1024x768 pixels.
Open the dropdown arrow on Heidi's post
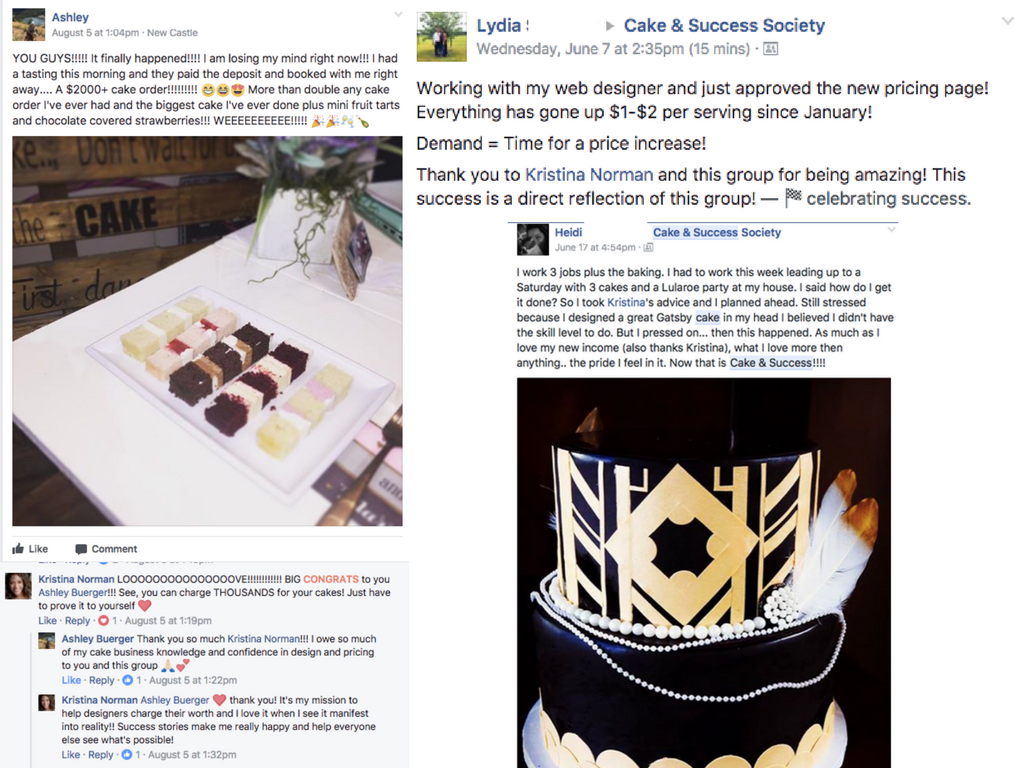coord(891,230)
